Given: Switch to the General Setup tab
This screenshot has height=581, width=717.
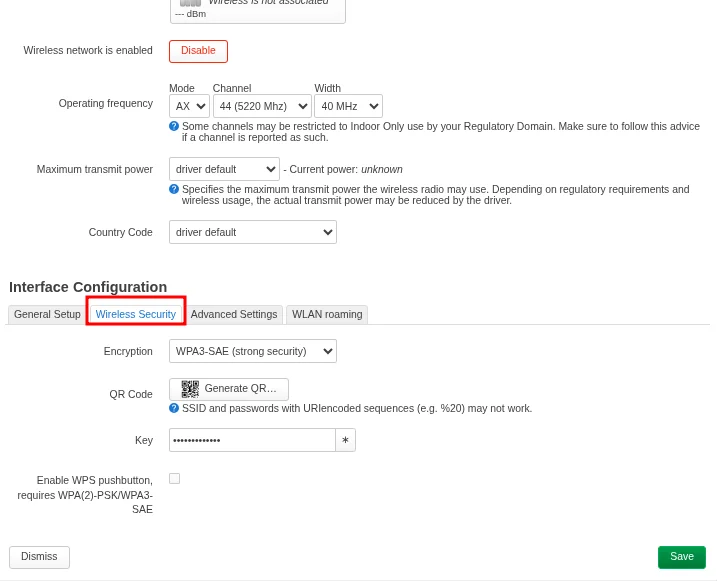Looking at the screenshot, I should [47, 314].
